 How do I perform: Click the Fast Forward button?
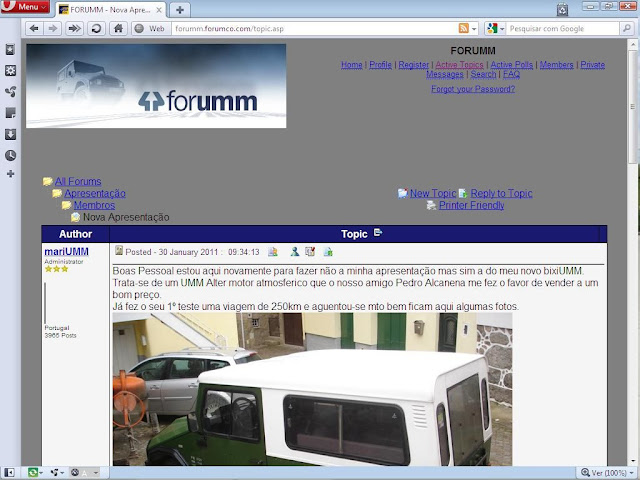click(x=74, y=29)
